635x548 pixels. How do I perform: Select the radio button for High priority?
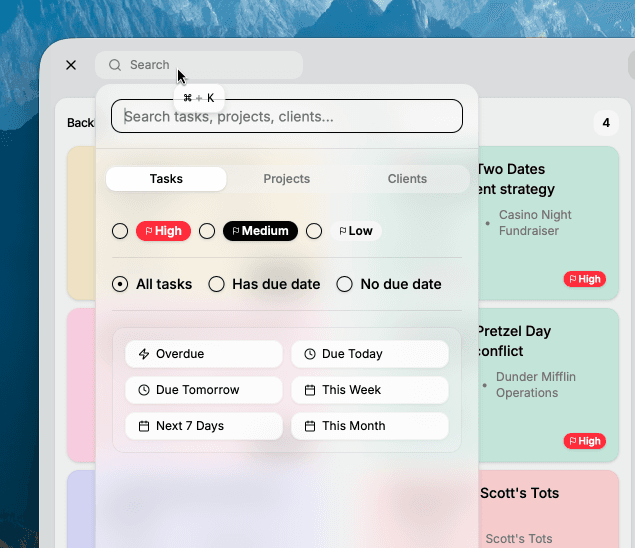120,231
